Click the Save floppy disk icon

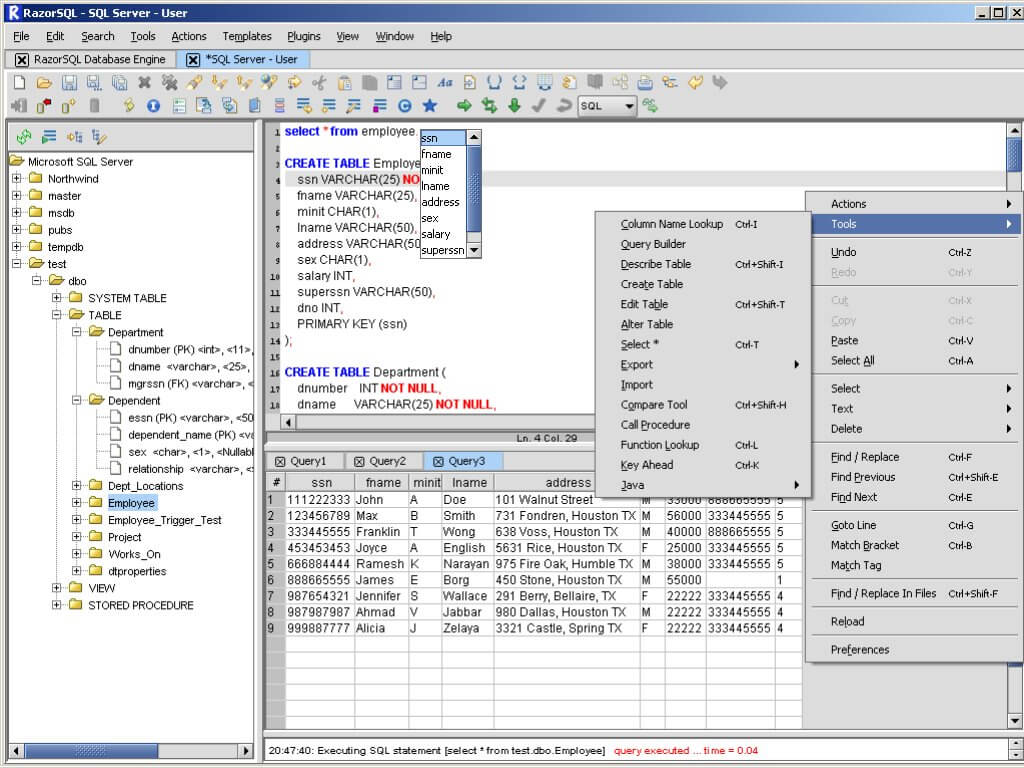(x=69, y=82)
